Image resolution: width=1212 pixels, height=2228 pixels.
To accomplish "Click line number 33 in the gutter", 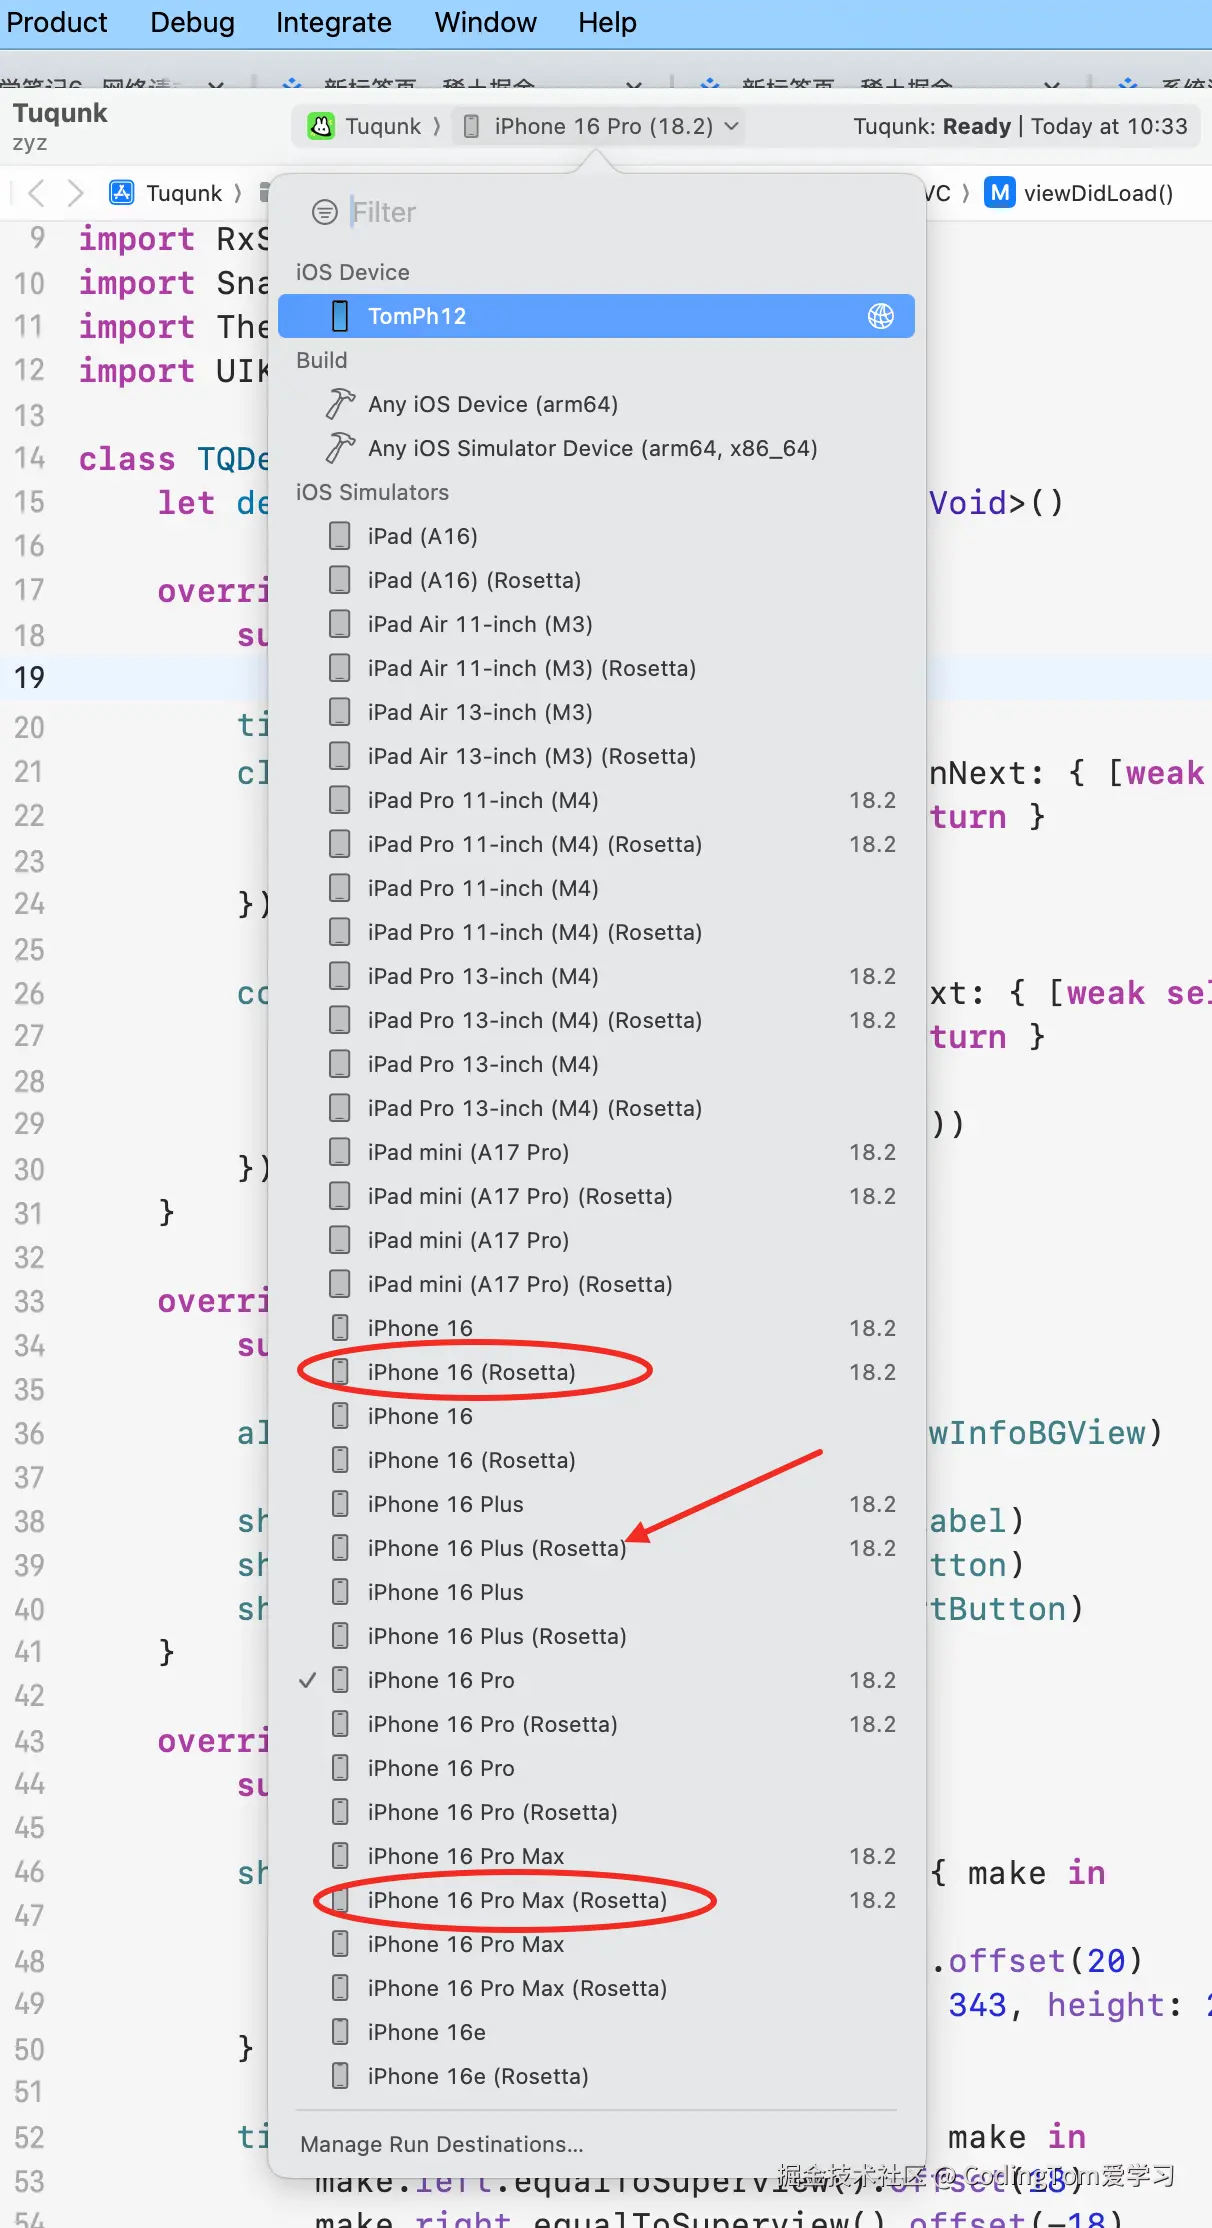I will click(30, 1302).
